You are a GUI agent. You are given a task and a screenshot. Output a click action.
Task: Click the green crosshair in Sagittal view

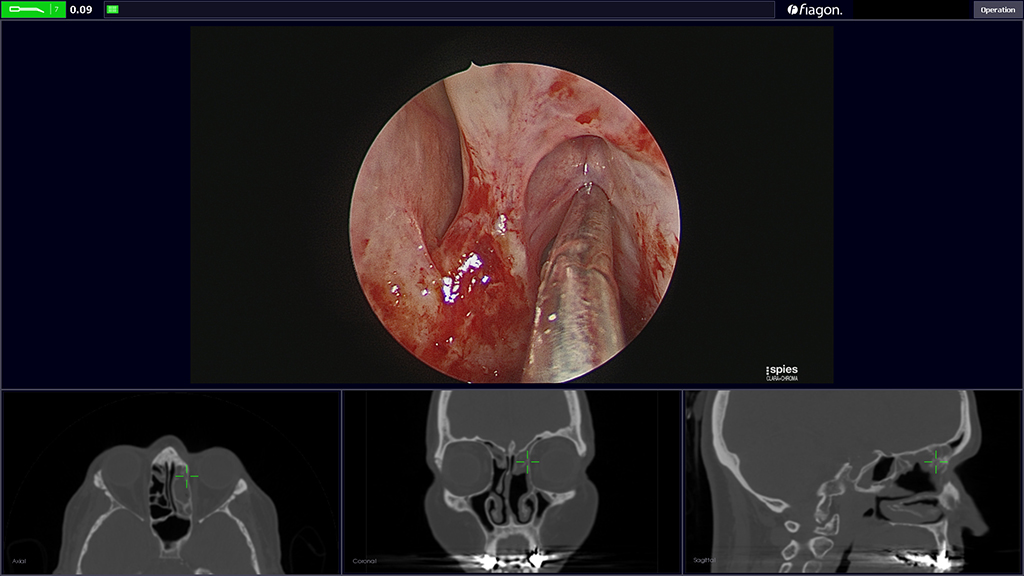click(937, 461)
